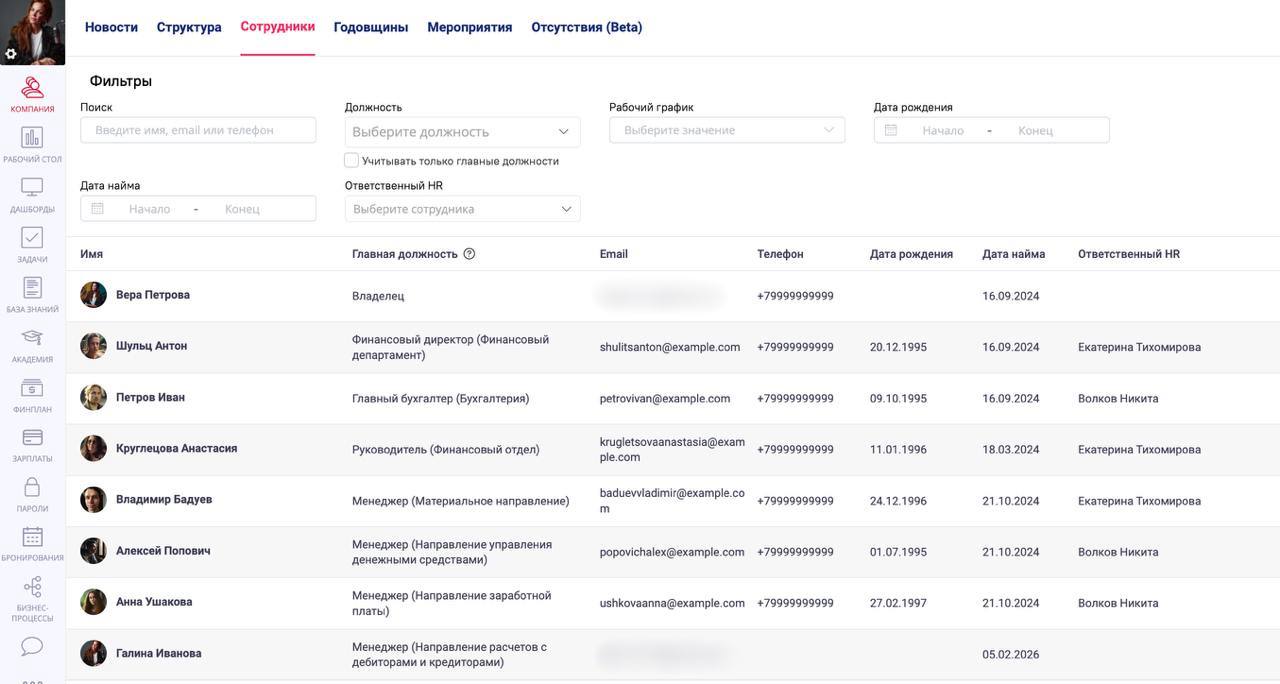Viewport: 1280px width, 684px height.
Task: Open the settings gear on profile photo
Action: 11,54
